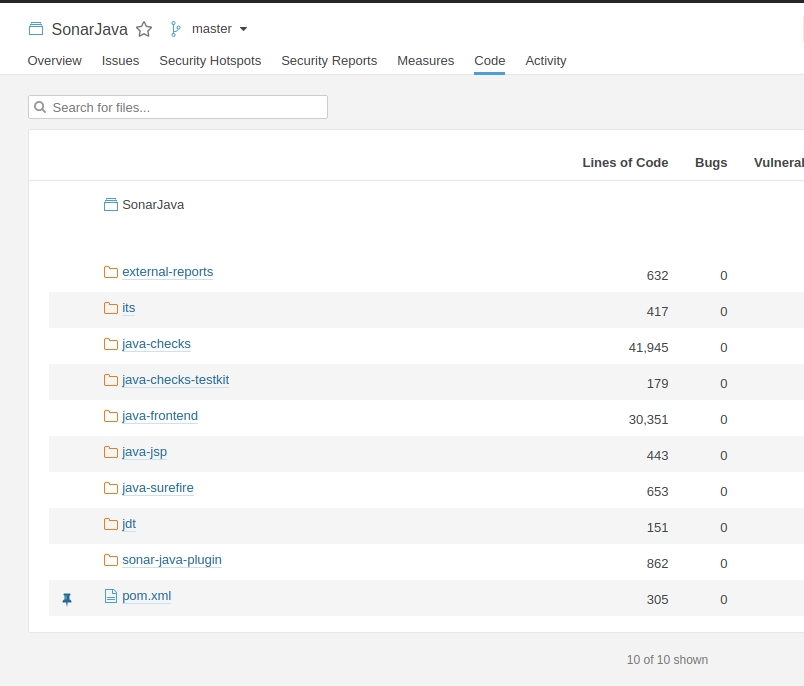
Task: Toggle the favorite star off
Action: point(144,30)
